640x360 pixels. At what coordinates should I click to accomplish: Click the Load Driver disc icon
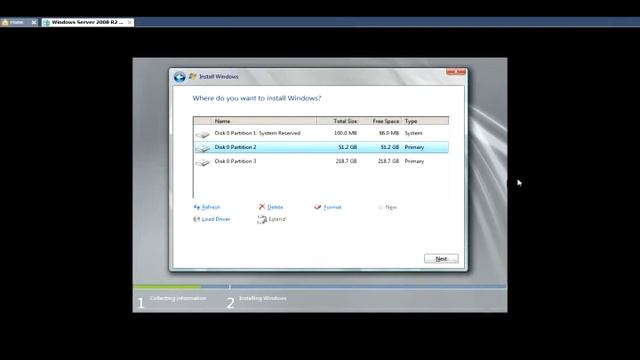(196, 219)
